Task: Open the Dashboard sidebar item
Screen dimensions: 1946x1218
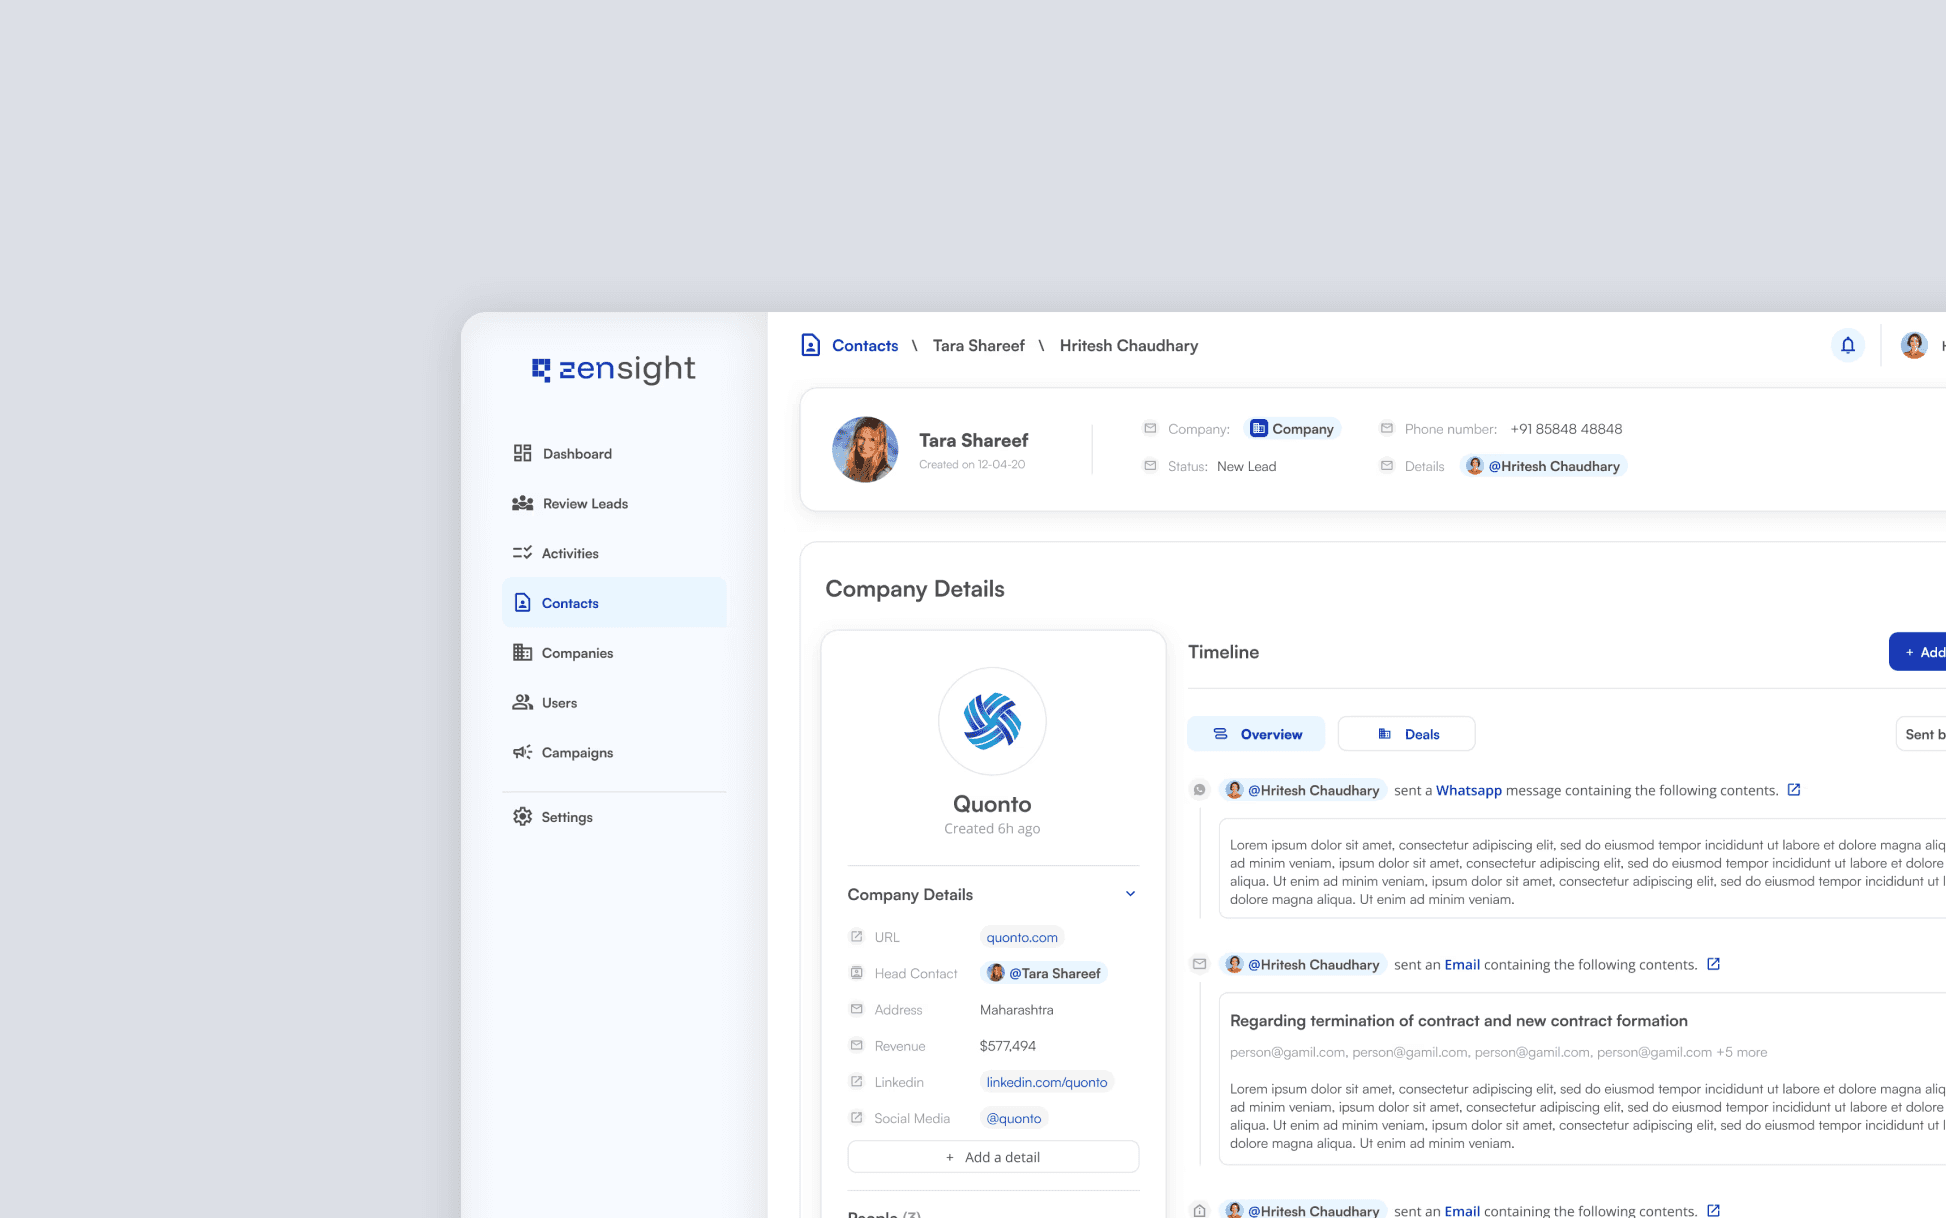Action: pyautogui.click(x=576, y=454)
